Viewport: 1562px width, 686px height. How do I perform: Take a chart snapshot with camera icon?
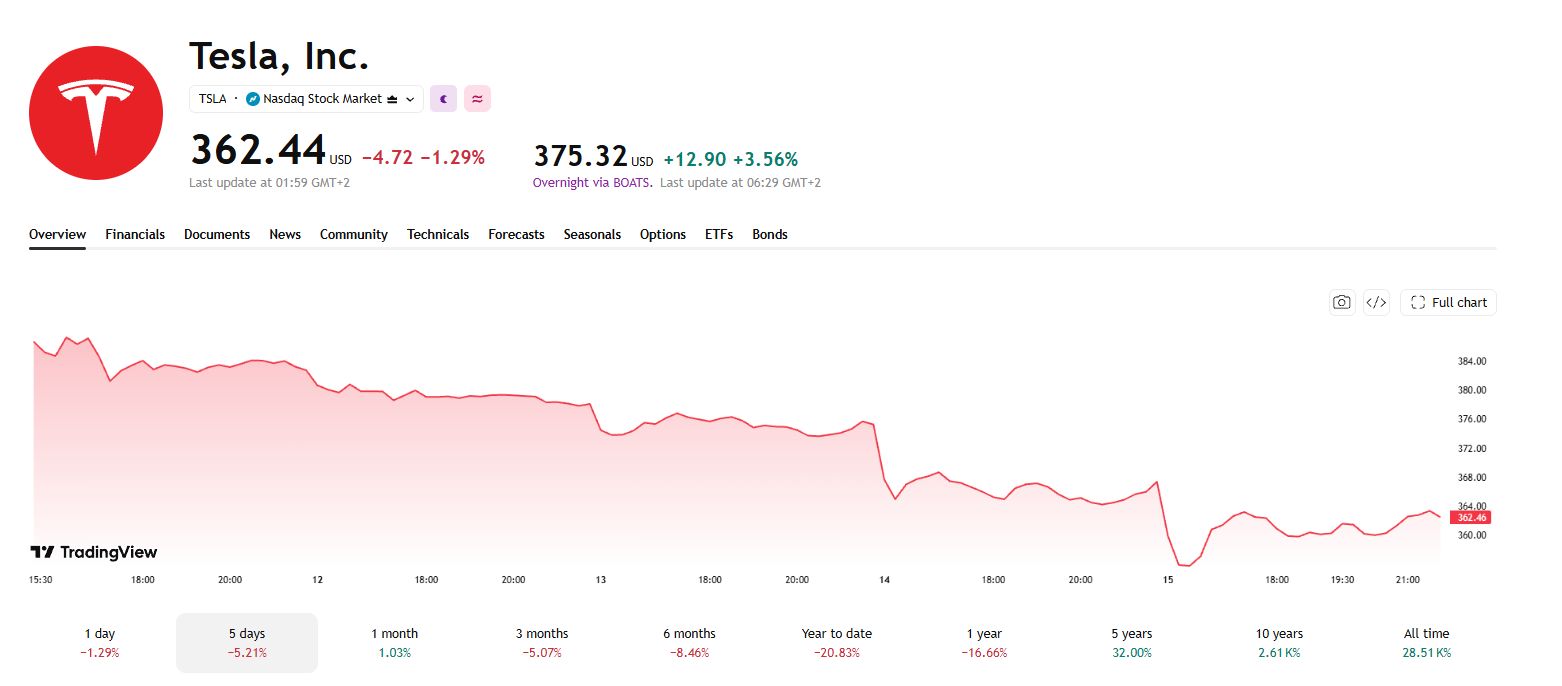1342,302
